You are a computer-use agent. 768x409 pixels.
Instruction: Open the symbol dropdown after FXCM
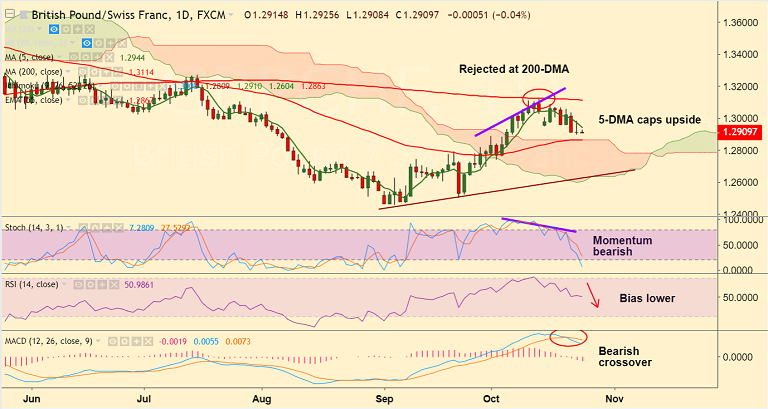click(x=231, y=15)
